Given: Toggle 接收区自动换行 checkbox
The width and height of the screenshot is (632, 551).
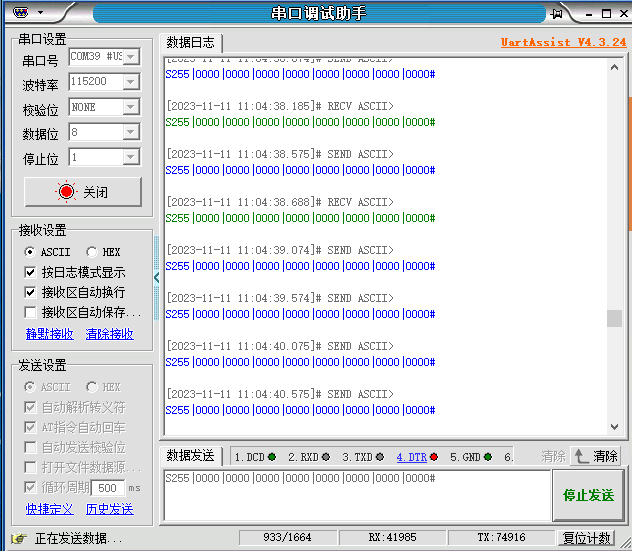Looking at the screenshot, I should point(30,292).
